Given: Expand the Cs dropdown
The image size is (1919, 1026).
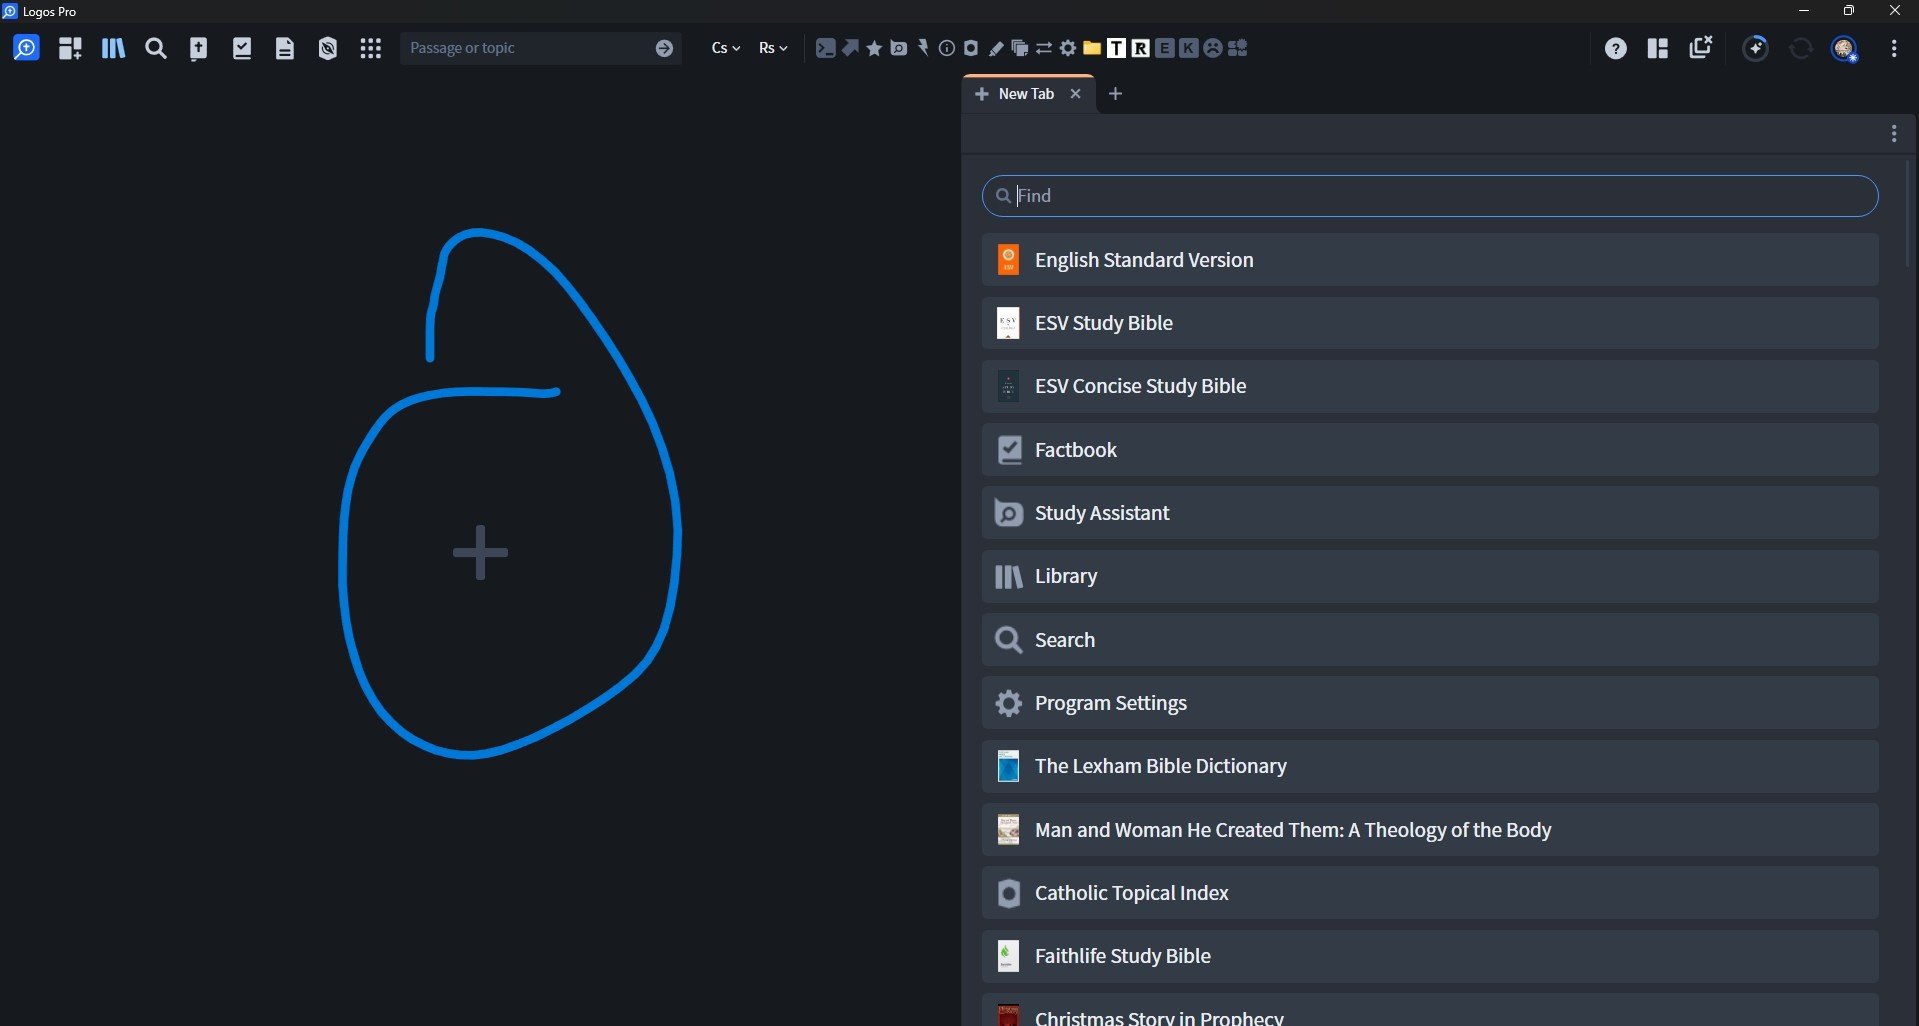Looking at the screenshot, I should [726, 48].
